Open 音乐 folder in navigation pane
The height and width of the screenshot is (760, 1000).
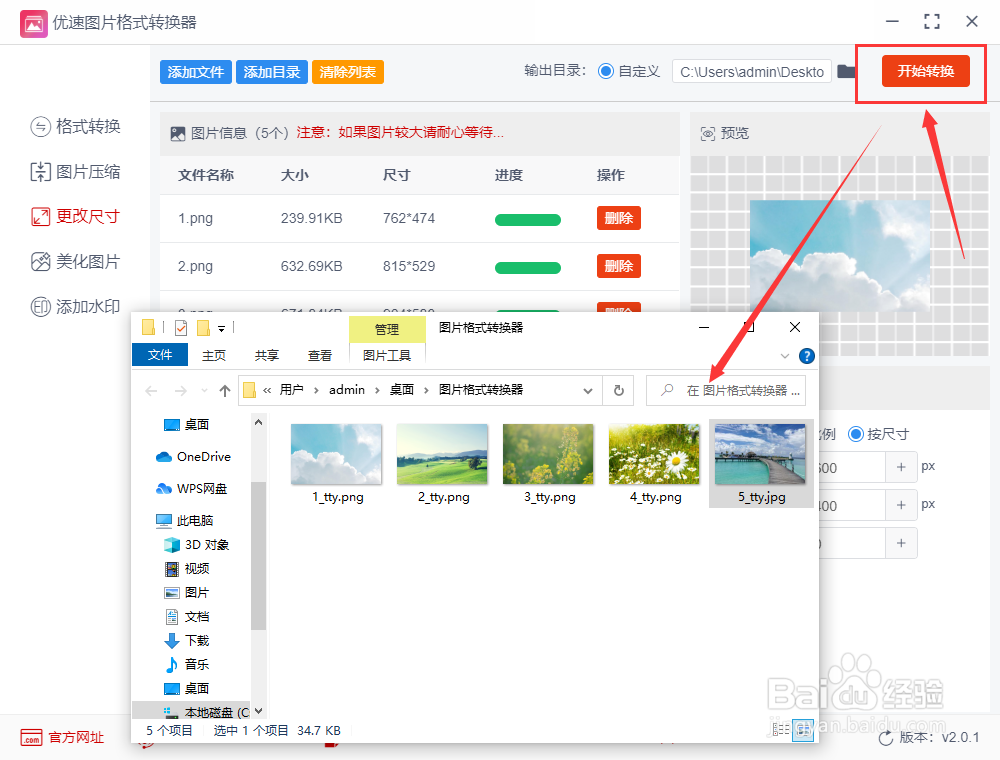[187, 664]
